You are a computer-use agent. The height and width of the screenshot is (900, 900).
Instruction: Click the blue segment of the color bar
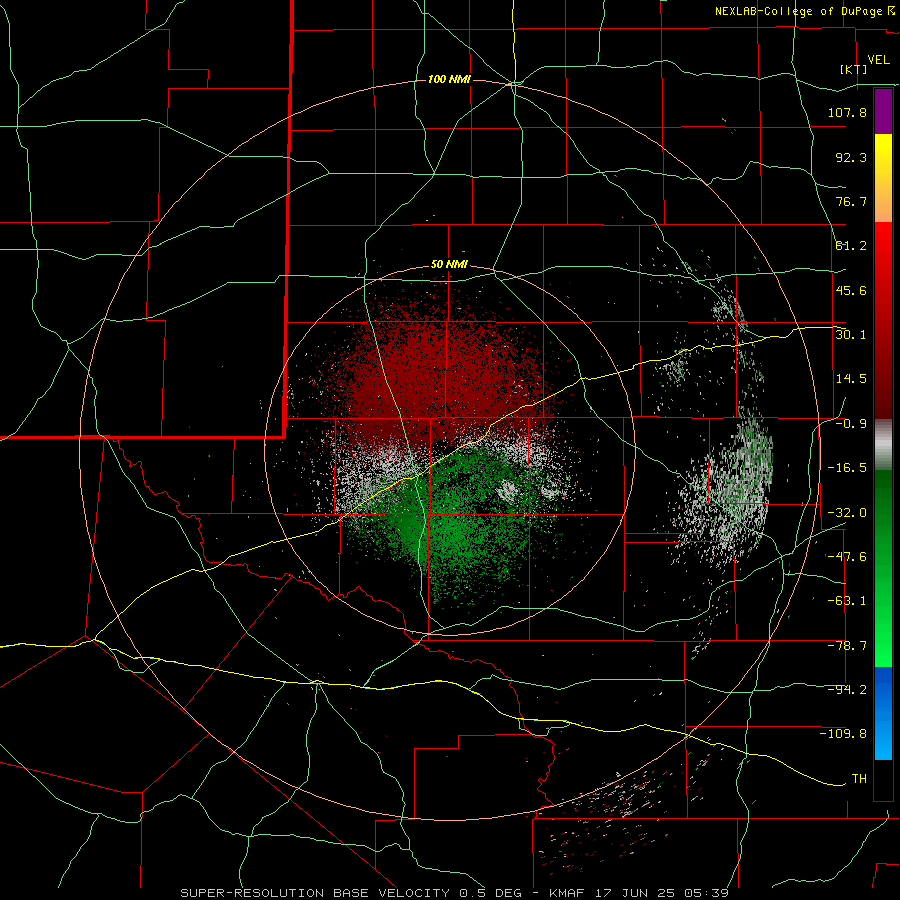[883, 713]
